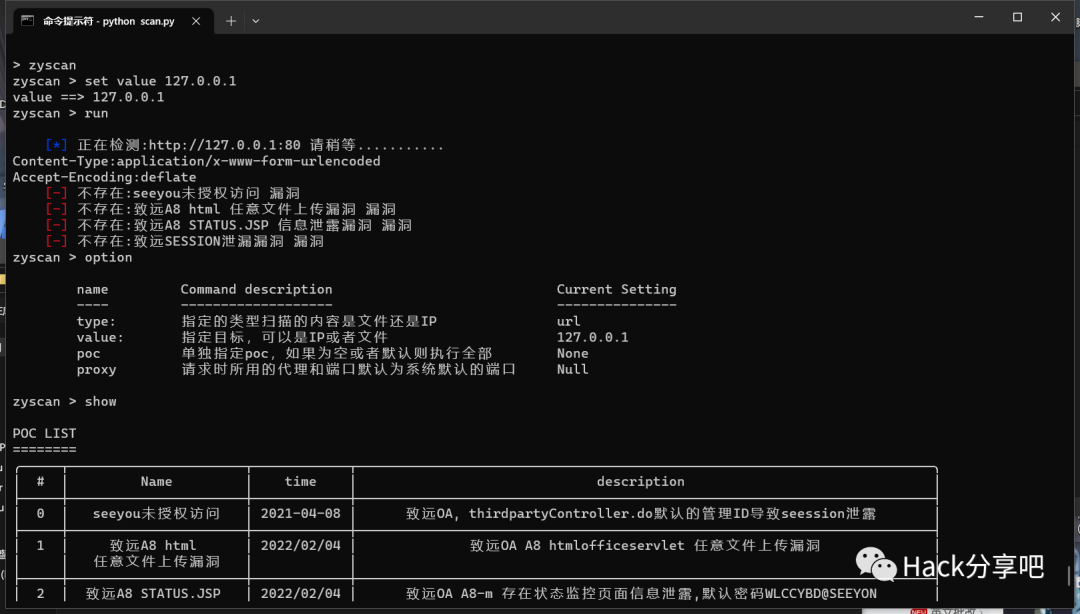Open a new terminal tab

[x=231, y=21]
